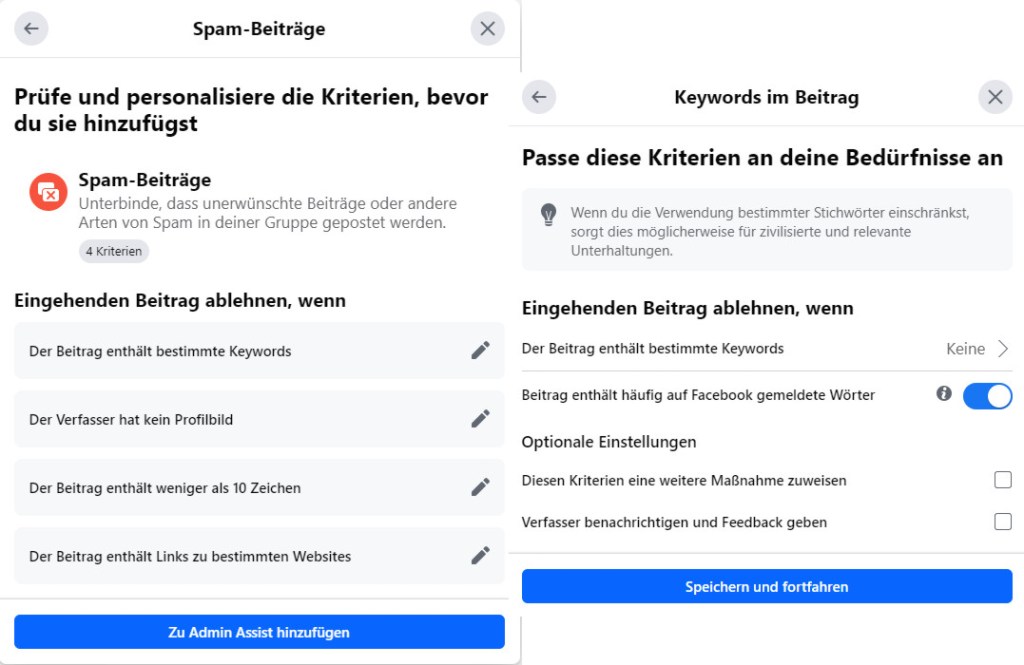Click the red Spam-Beiträge icon
This screenshot has height=665, width=1024.
[48, 191]
